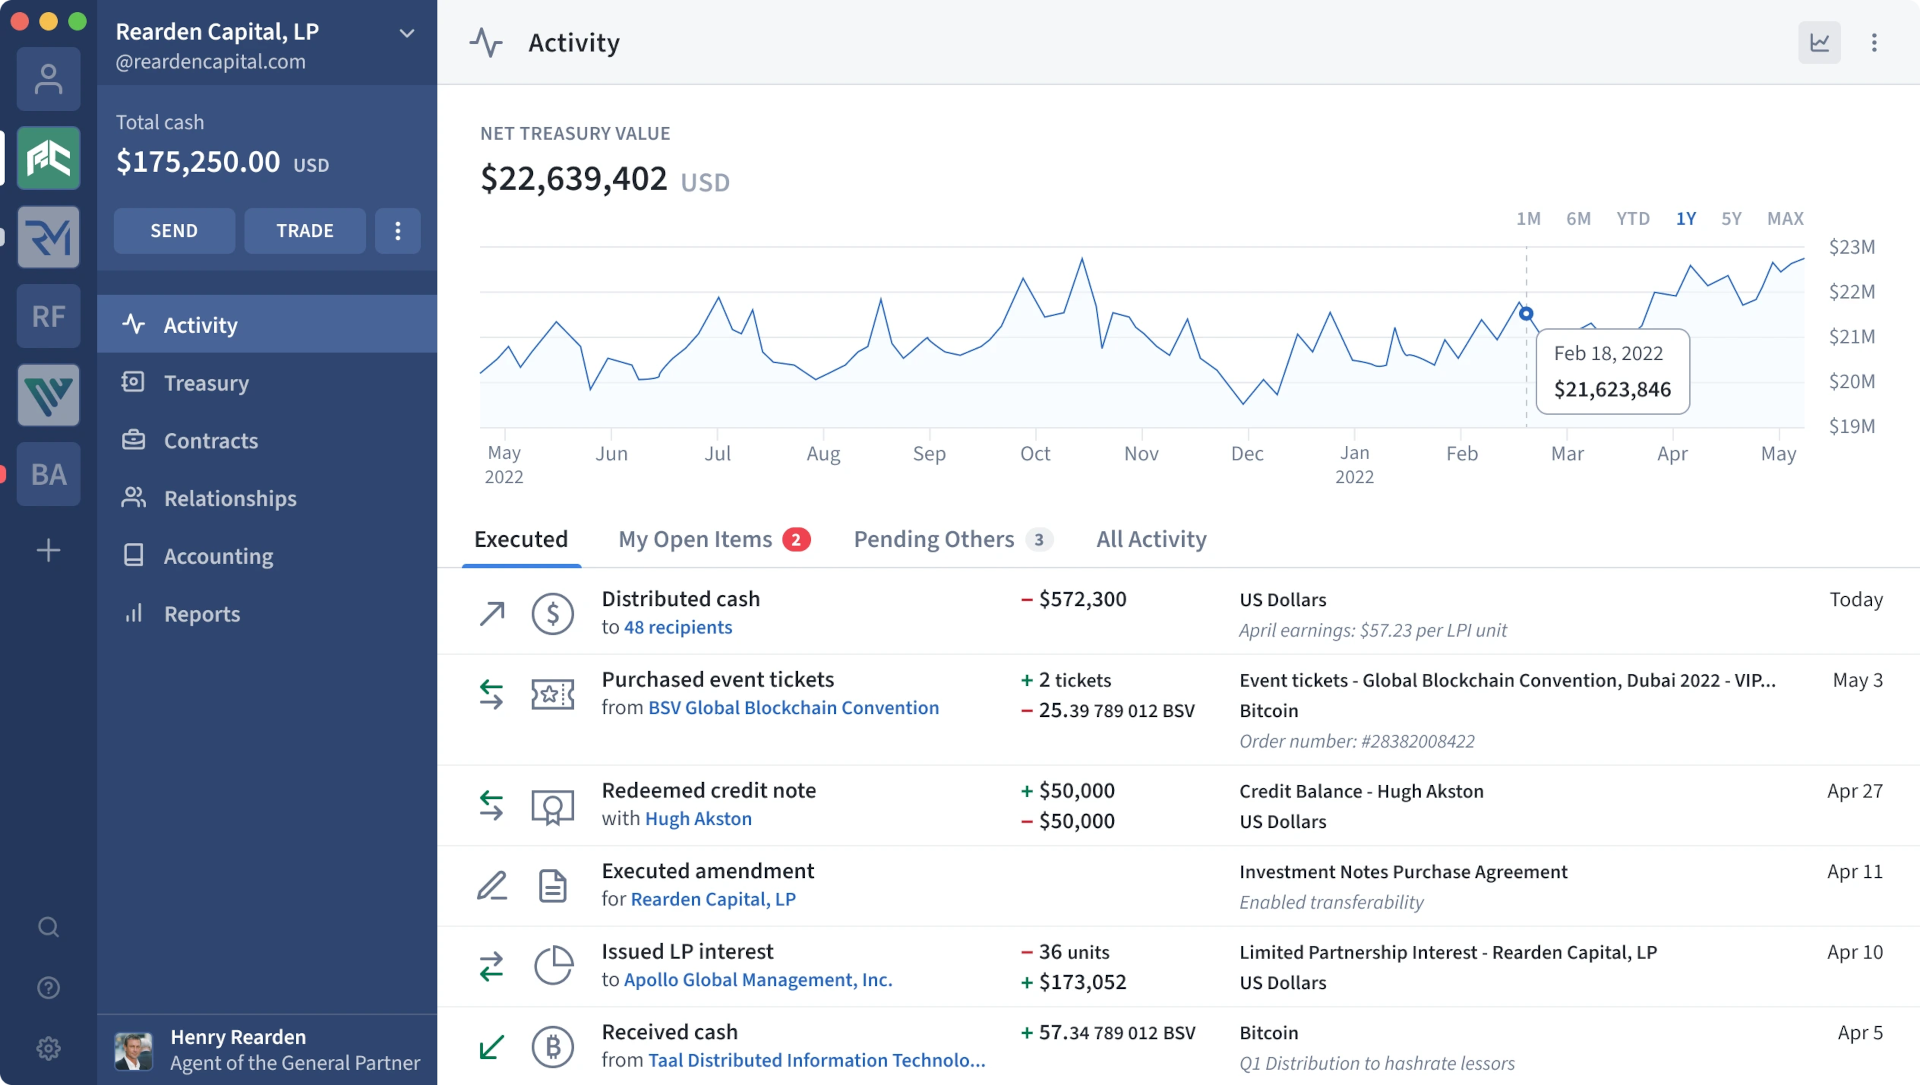Click the Send button
1920x1085 pixels.
click(x=173, y=231)
